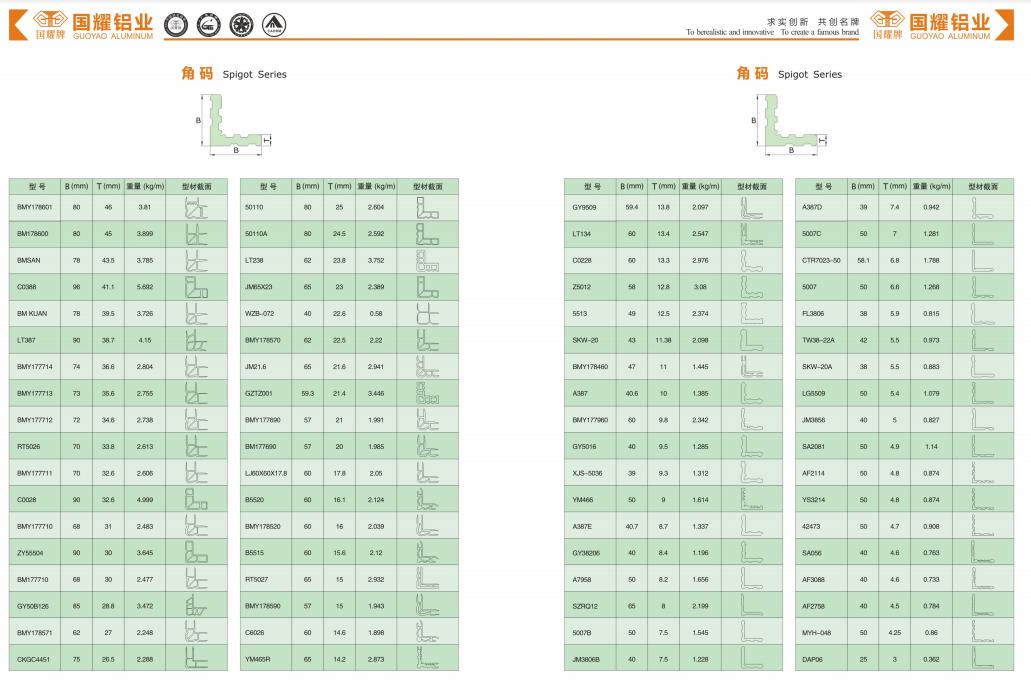Click the certification badge with triangle emblem
This screenshot has height=683, width=1031.
tap(274, 25)
